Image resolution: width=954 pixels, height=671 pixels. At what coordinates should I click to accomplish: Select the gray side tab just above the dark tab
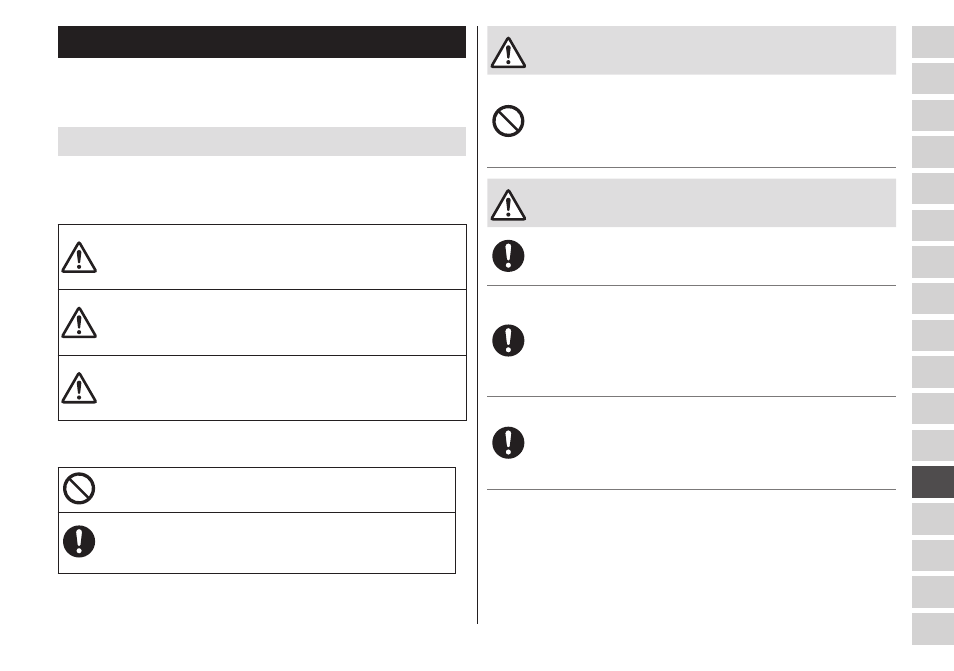coord(933,445)
